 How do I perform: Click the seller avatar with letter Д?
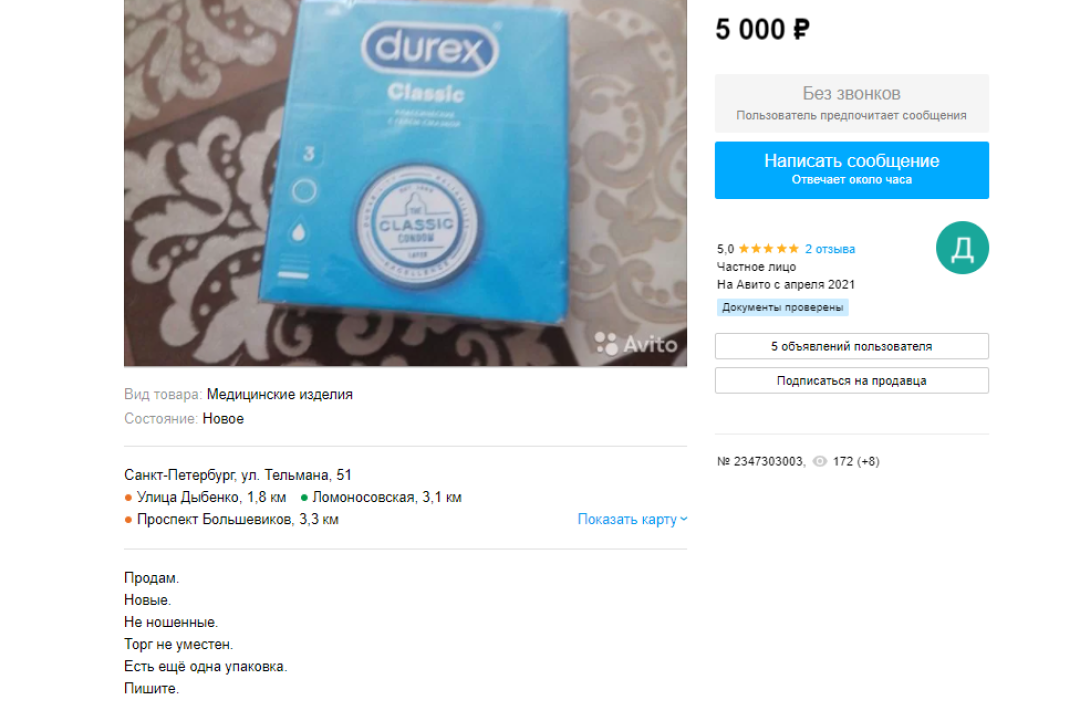pyautogui.click(x=962, y=247)
